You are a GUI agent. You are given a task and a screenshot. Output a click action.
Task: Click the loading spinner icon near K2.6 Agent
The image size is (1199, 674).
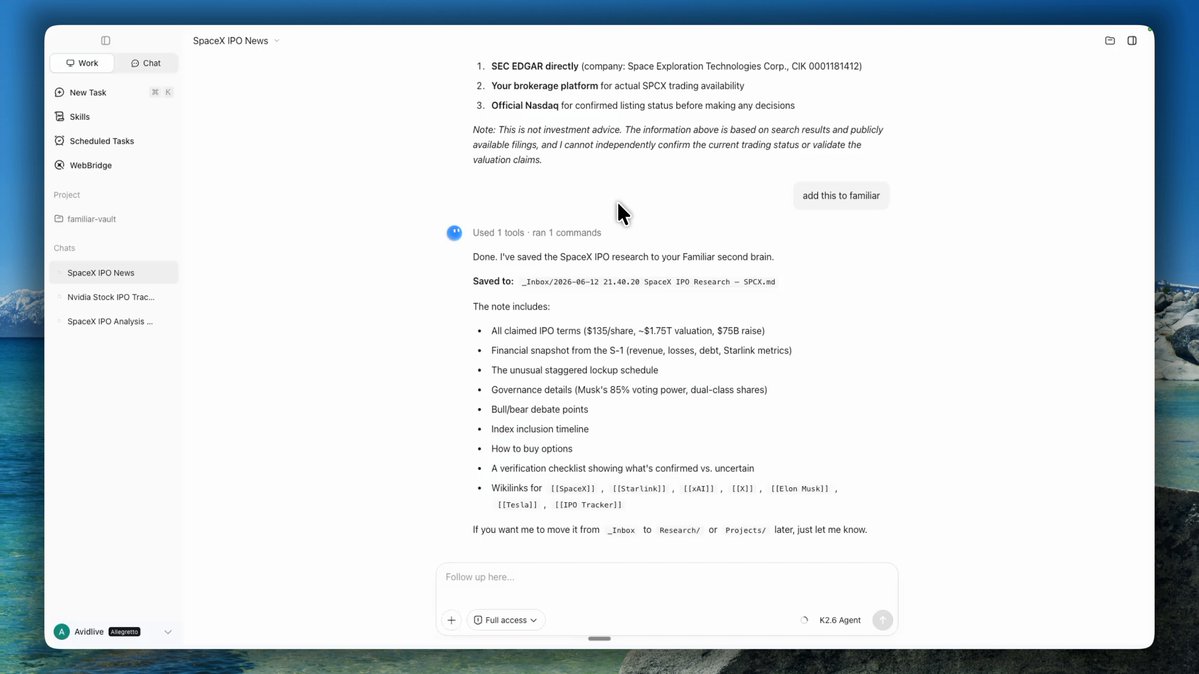[804, 620]
